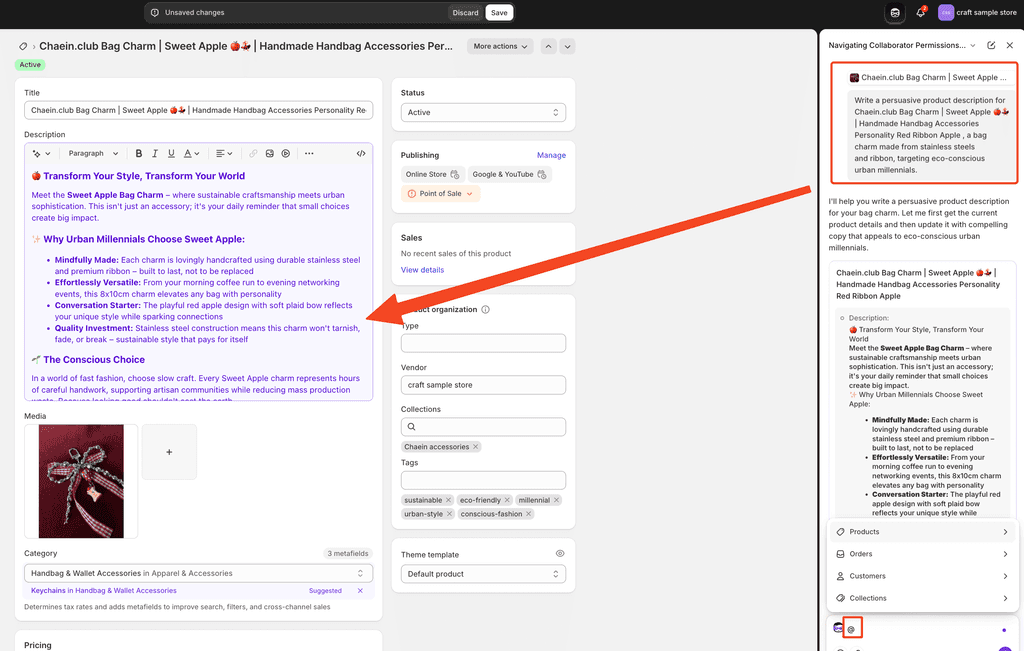Remove the sustainable tag
Image resolution: width=1024 pixels, height=651 pixels.
[448, 500]
